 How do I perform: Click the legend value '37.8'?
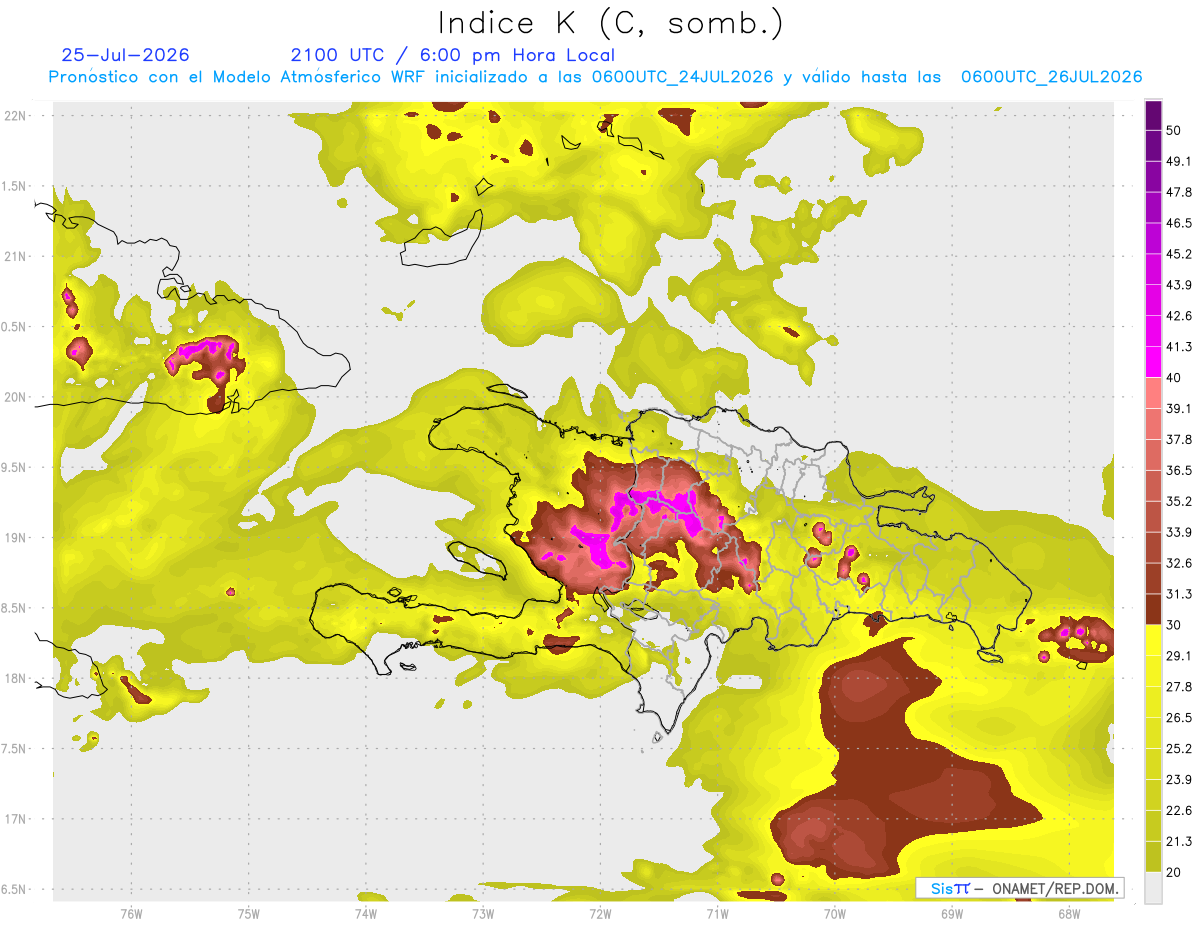(x=1179, y=439)
